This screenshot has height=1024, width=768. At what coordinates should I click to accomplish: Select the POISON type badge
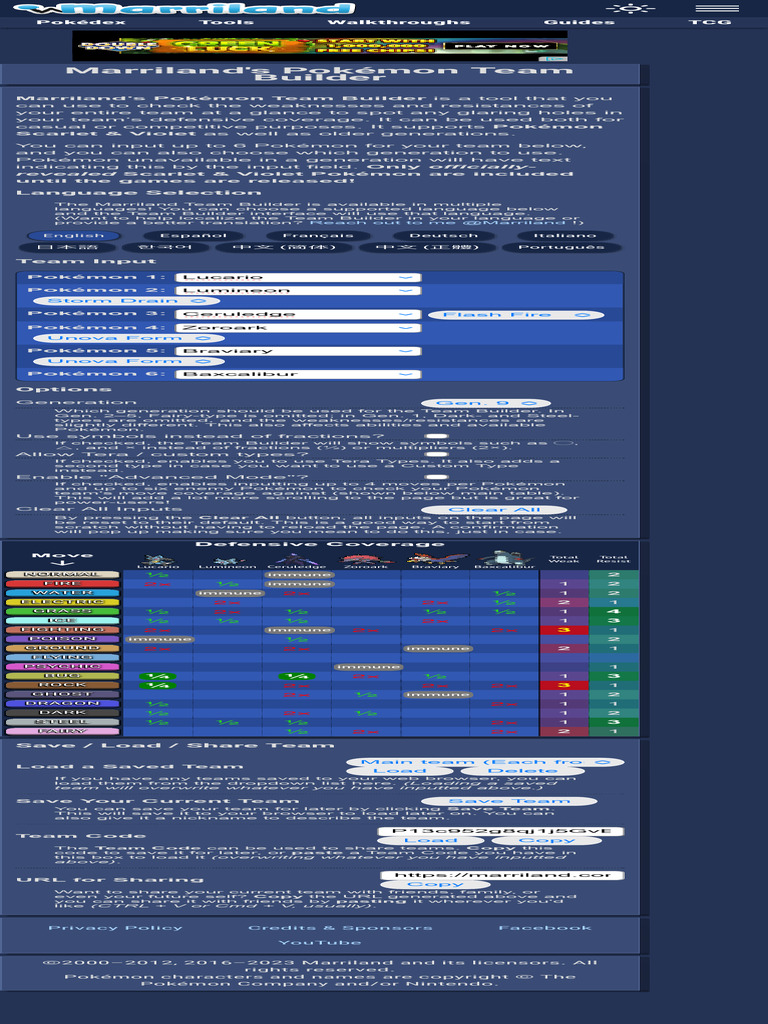click(63, 639)
